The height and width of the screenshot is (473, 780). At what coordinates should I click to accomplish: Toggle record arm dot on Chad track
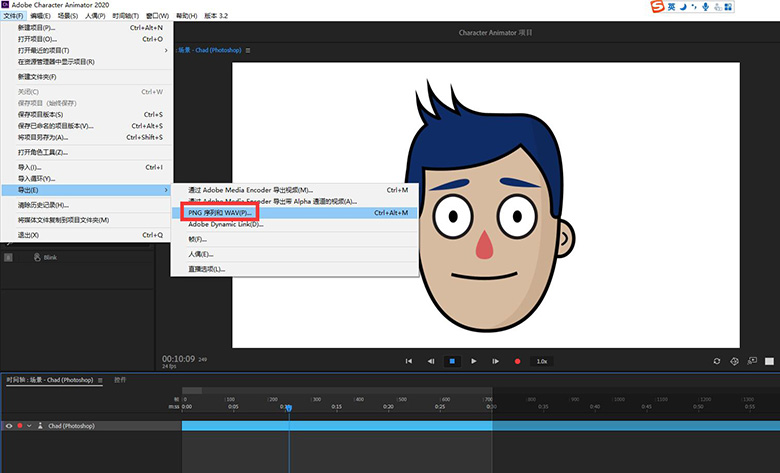20,426
